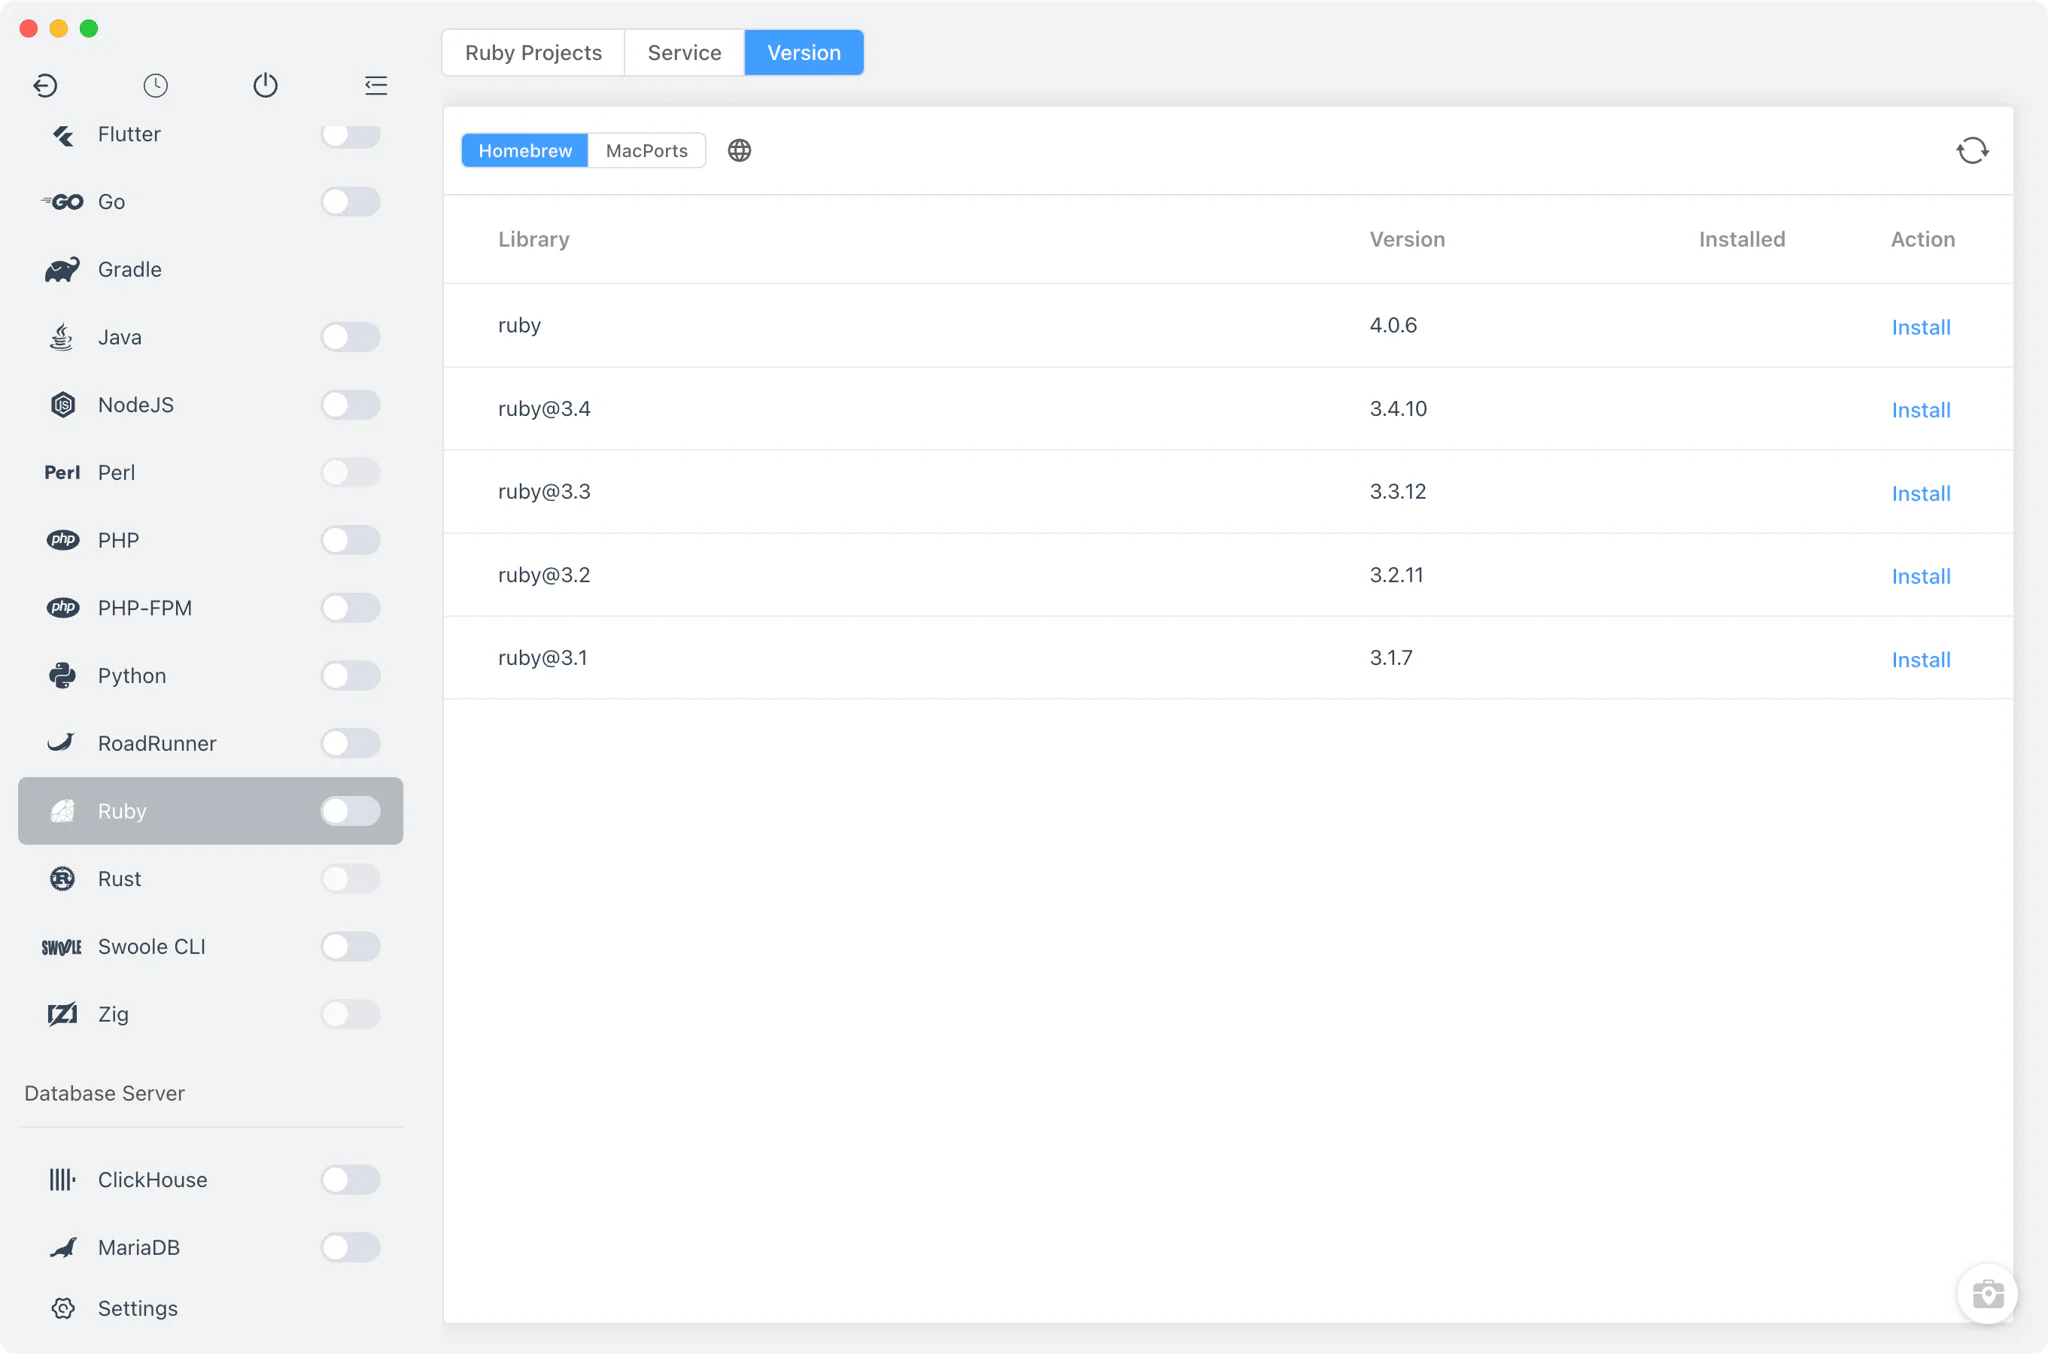The width and height of the screenshot is (2048, 1354).
Task: Open Settings via the gear icon
Action: click(63, 1308)
